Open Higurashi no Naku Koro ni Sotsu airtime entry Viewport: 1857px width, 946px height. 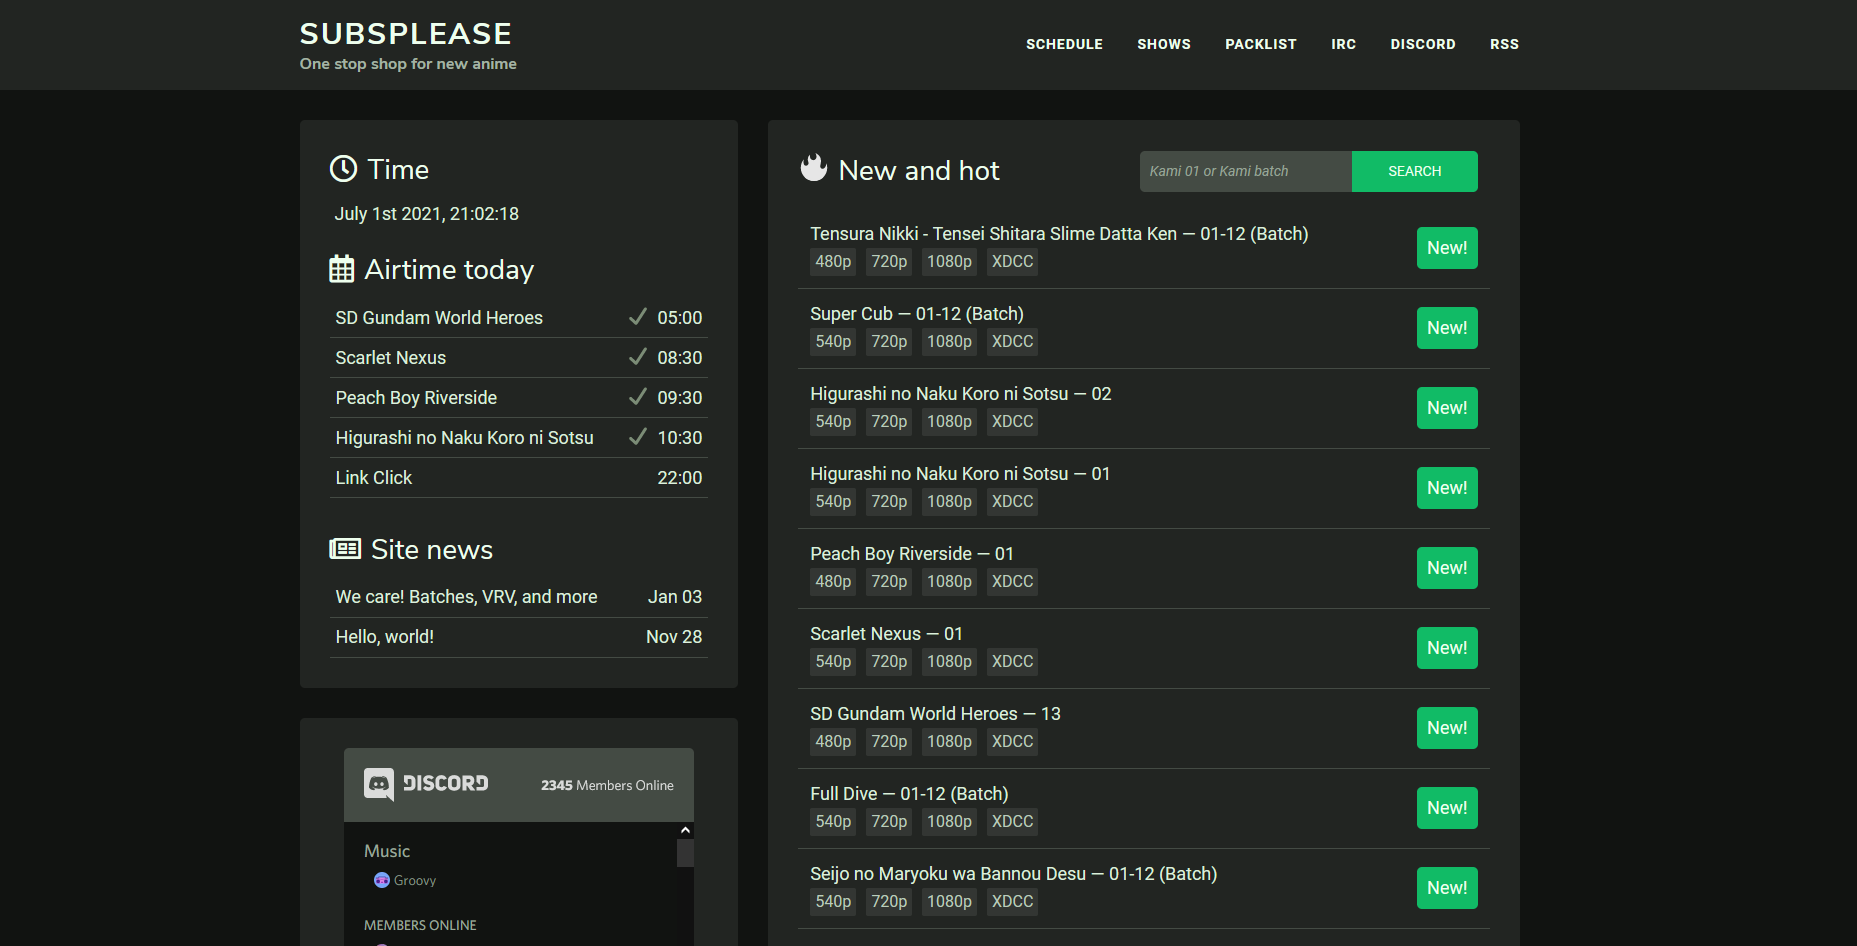(x=465, y=437)
